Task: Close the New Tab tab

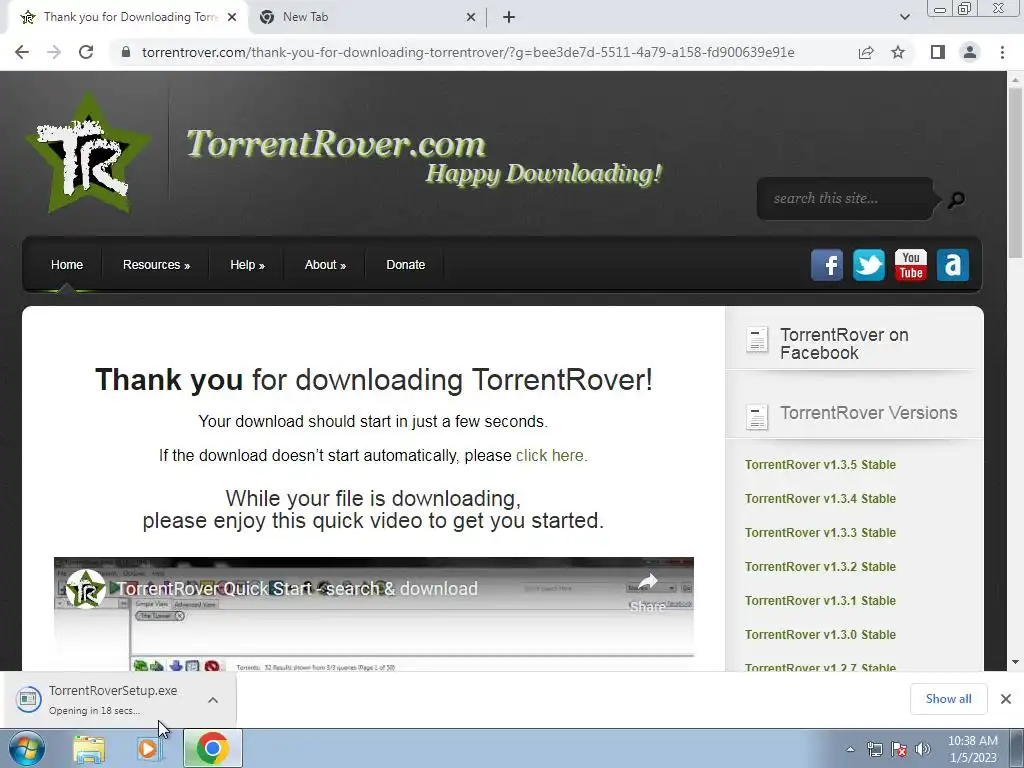Action: pos(470,17)
